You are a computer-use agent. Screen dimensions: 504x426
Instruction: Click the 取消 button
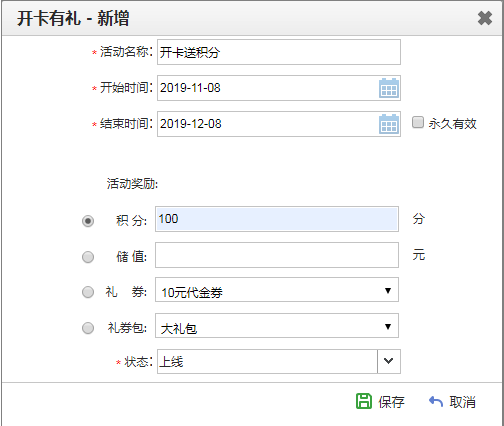pyautogui.click(x=452, y=401)
